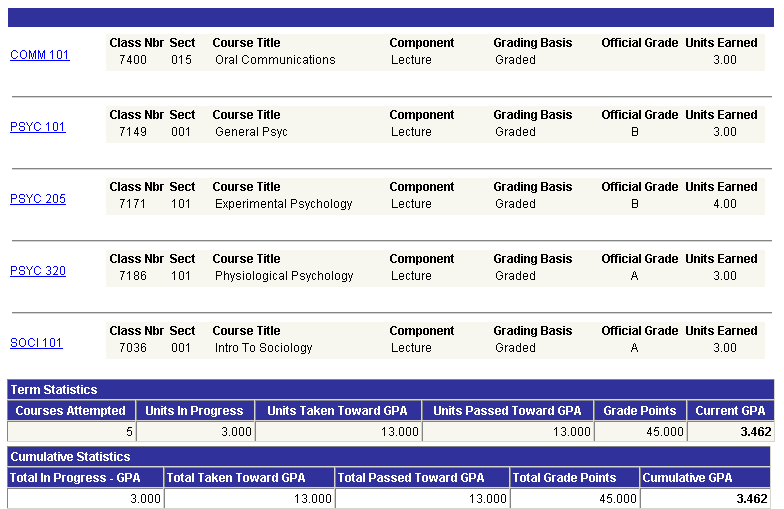Screen dimensions: 784x509
Task: Click the Experimental Psychology title text
Action: point(283,204)
